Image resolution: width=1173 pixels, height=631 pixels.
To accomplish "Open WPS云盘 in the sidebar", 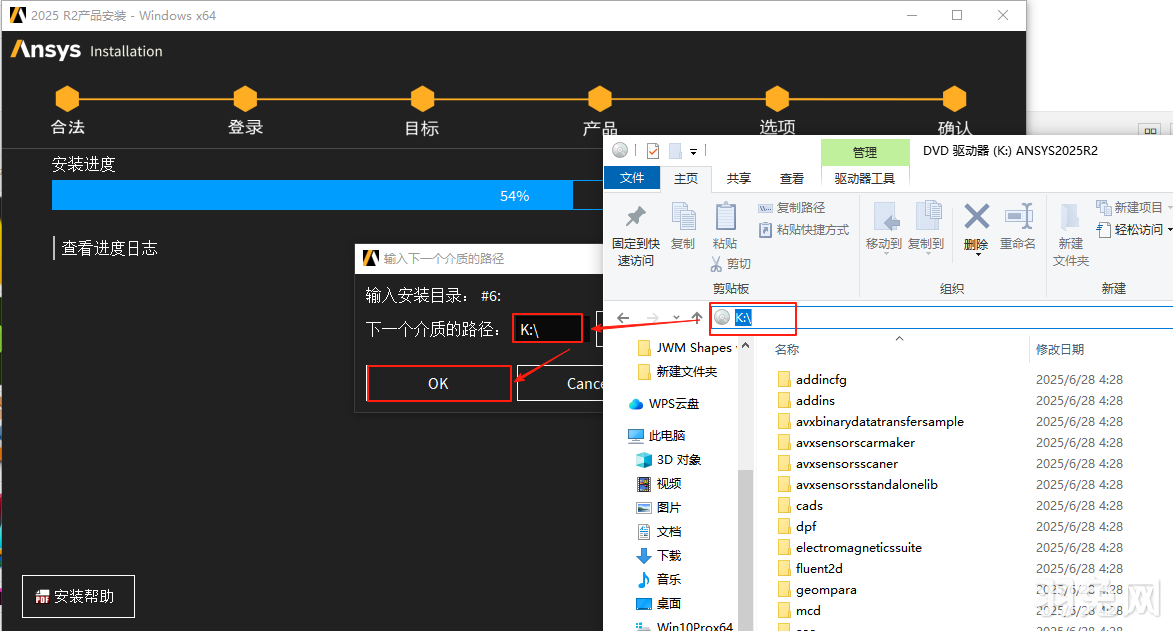I will point(666,404).
